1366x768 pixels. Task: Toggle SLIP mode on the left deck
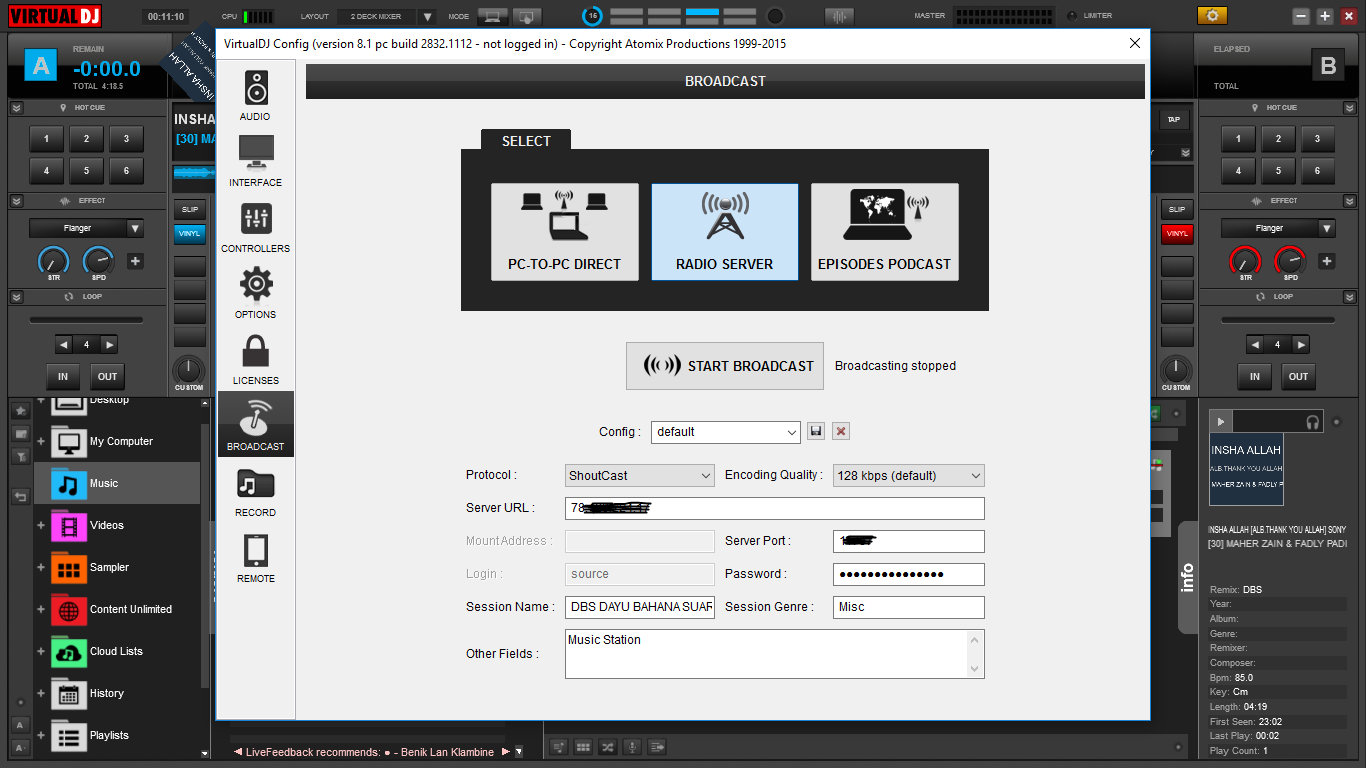click(x=189, y=209)
